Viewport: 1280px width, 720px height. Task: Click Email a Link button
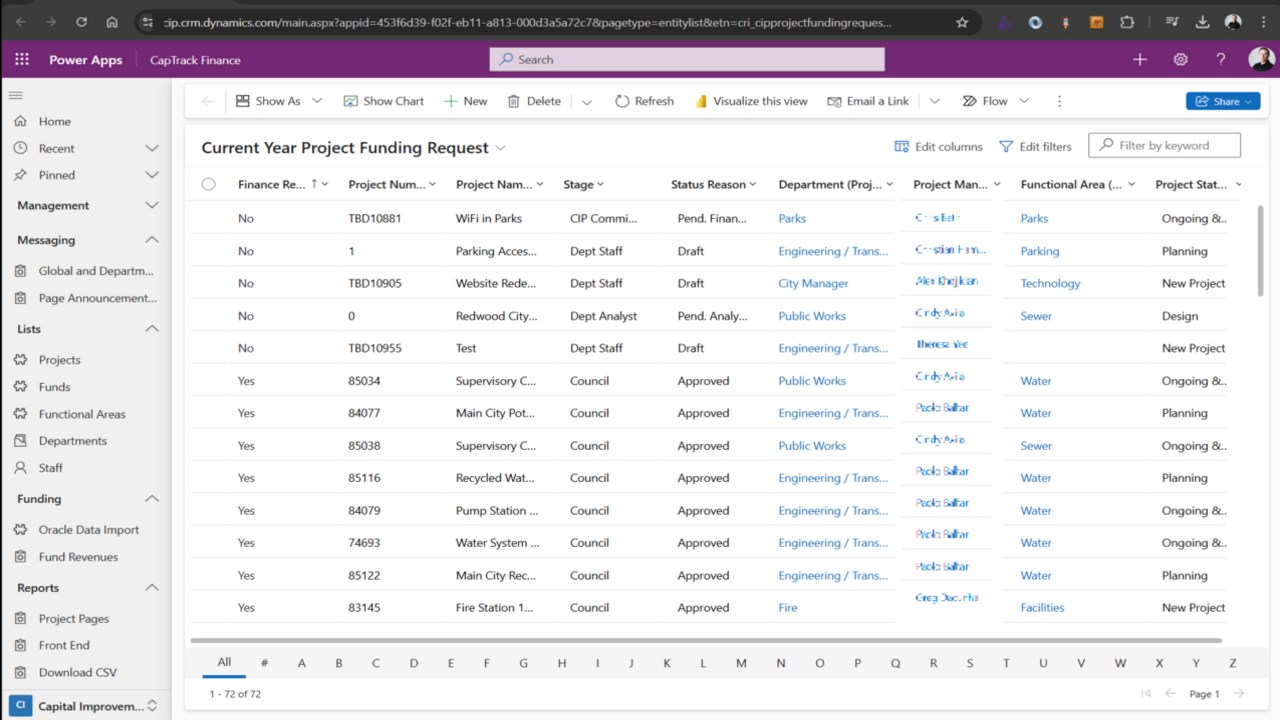868,101
